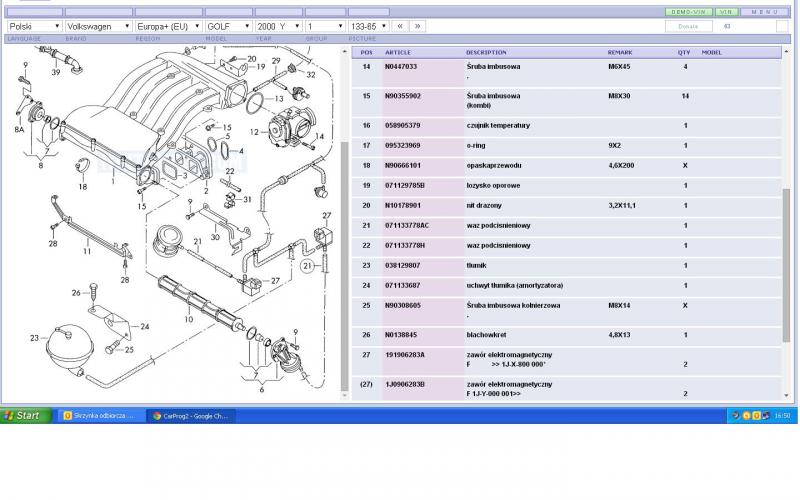Viewport: 800px width, 500px height.
Task: Click callout 24 bracket on the diagram
Action: [x=145, y=327]
